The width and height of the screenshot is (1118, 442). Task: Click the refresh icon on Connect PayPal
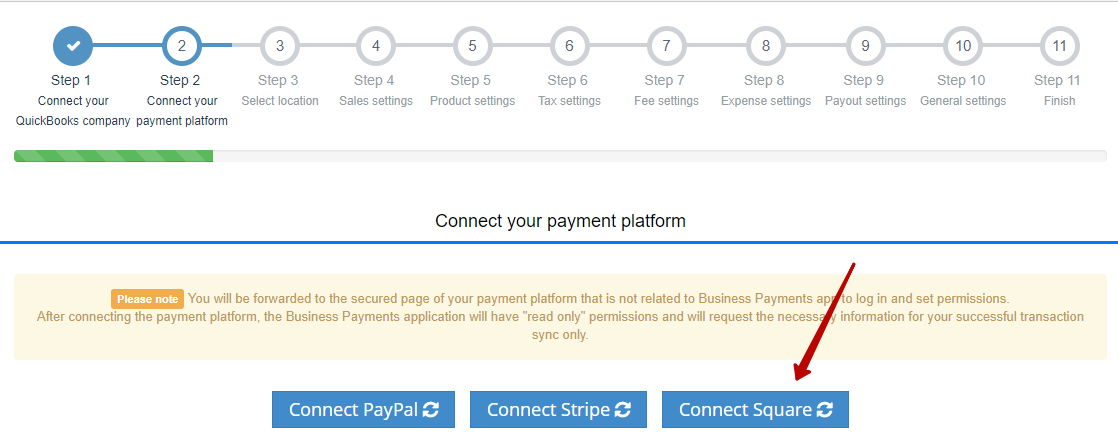431,410
